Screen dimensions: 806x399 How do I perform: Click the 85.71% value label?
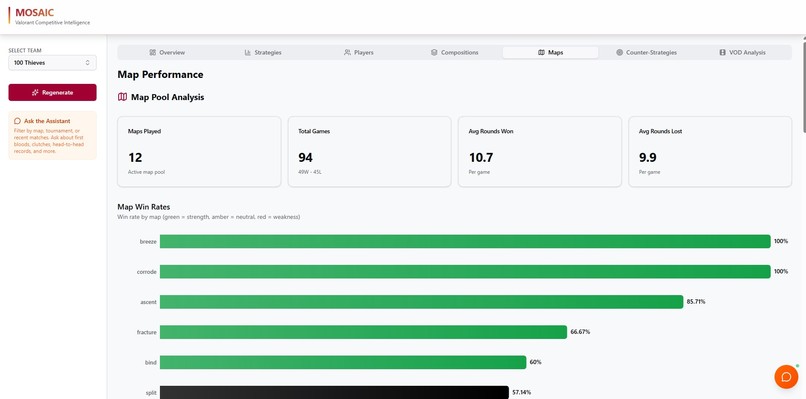[696, 302]
